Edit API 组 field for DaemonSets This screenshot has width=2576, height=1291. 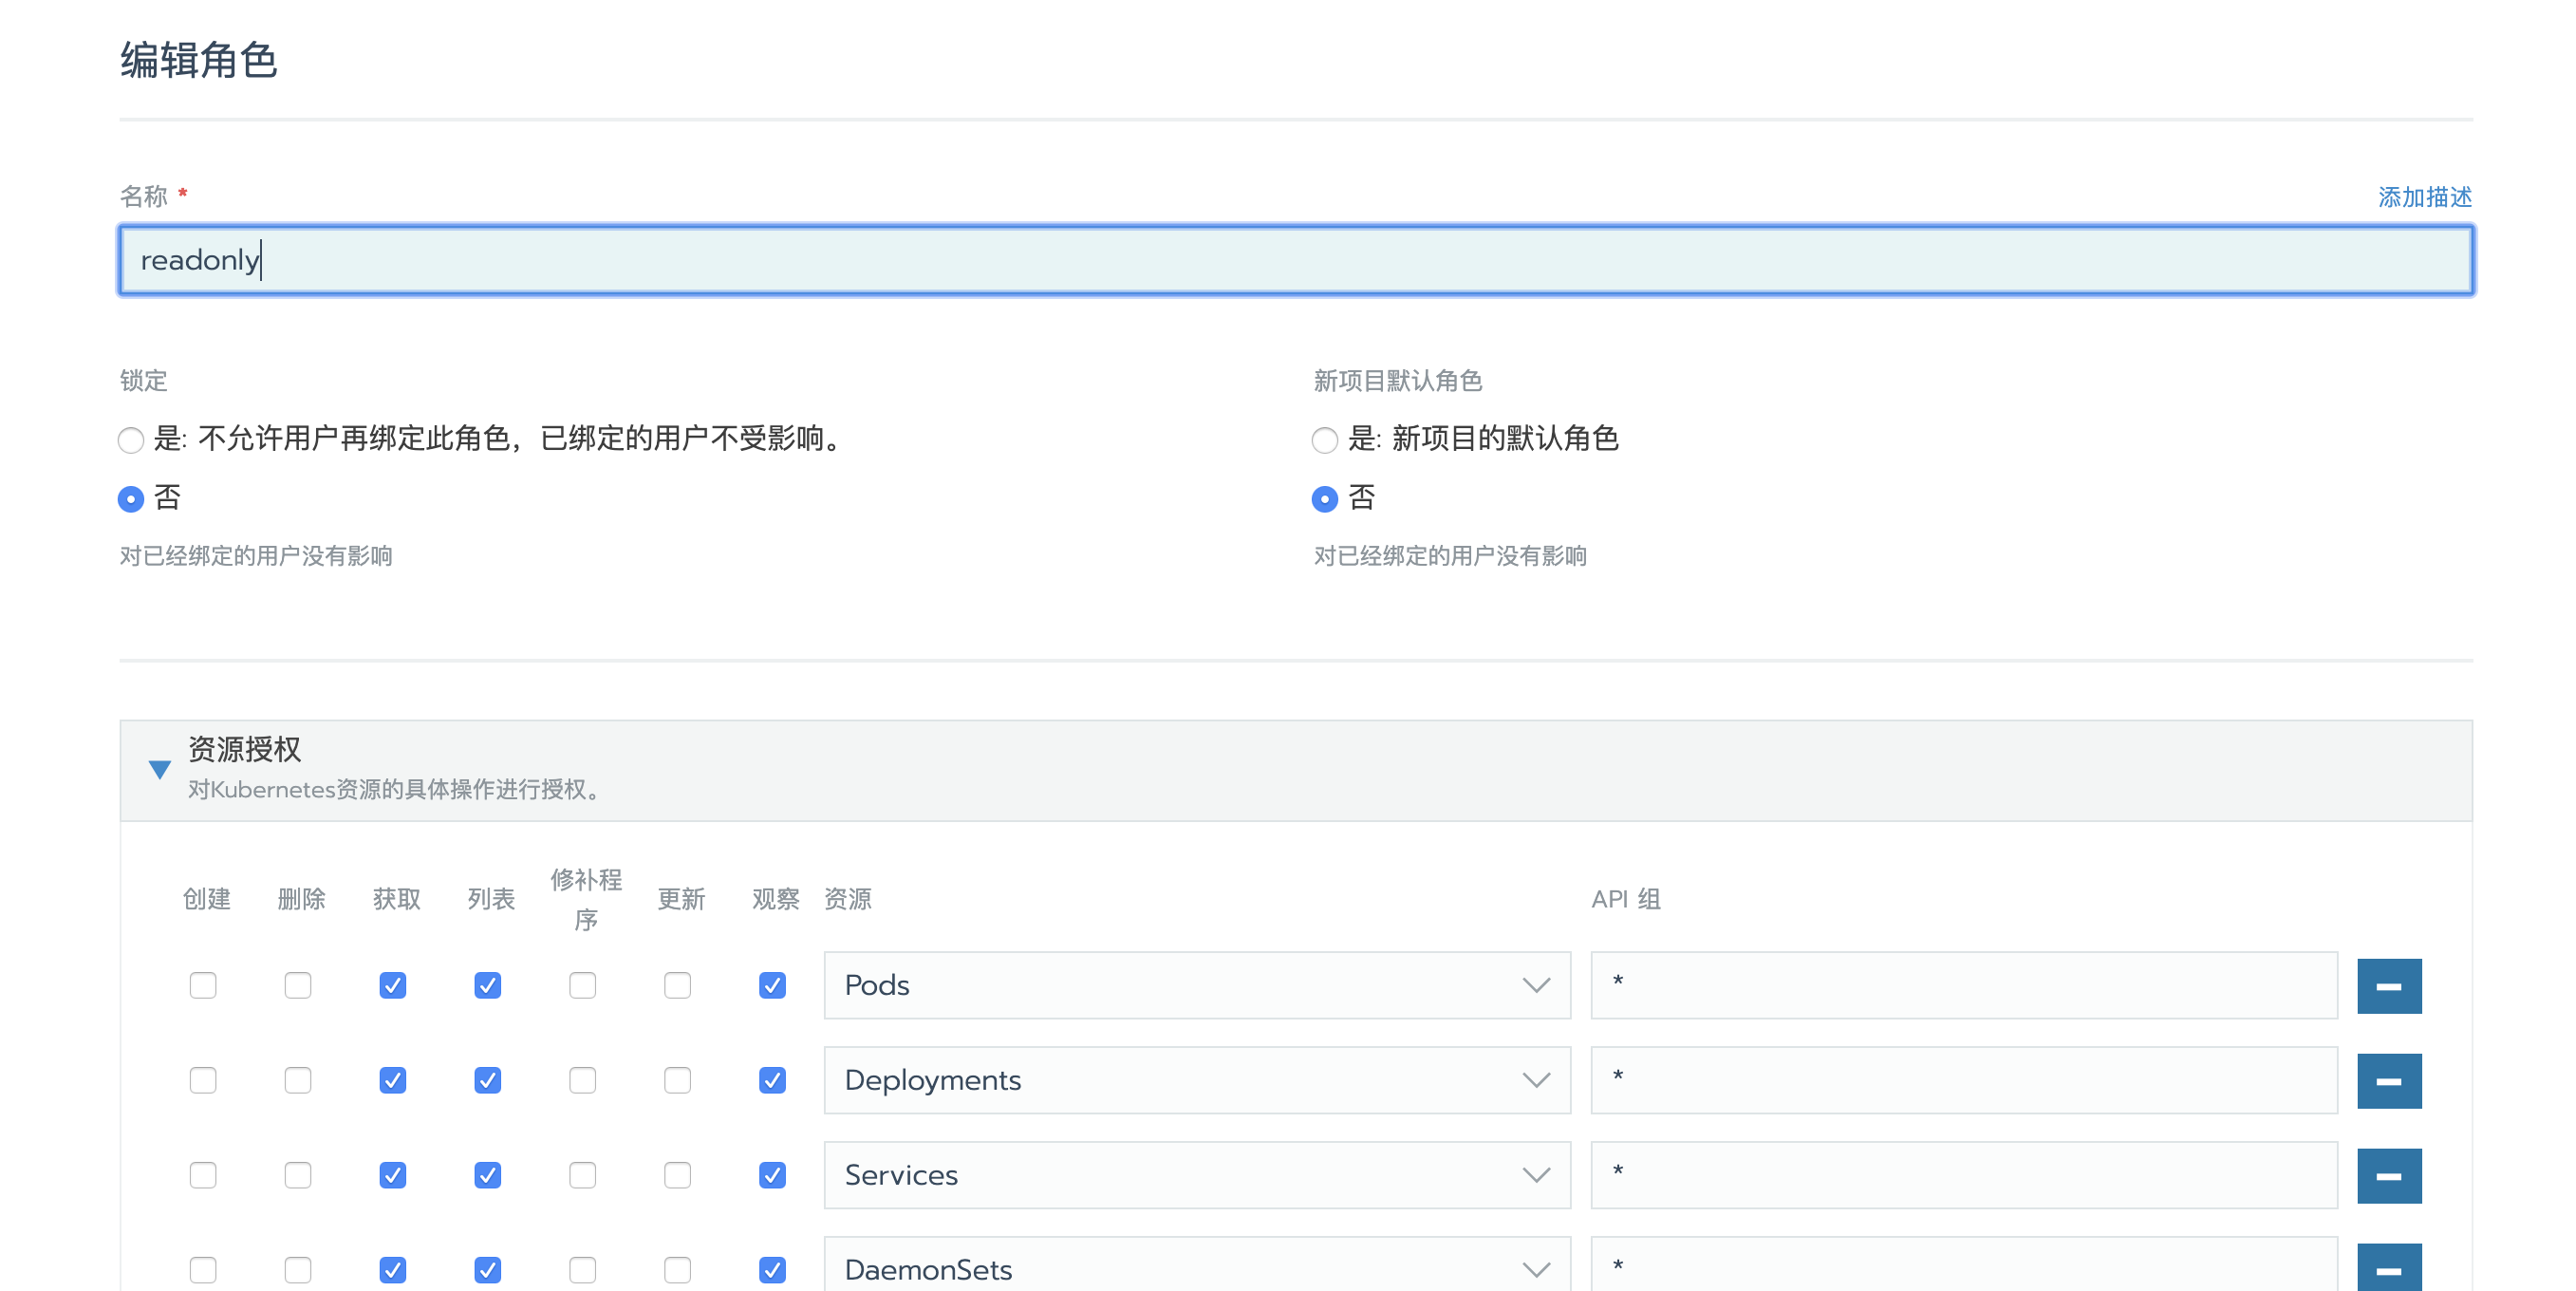1964,1265
